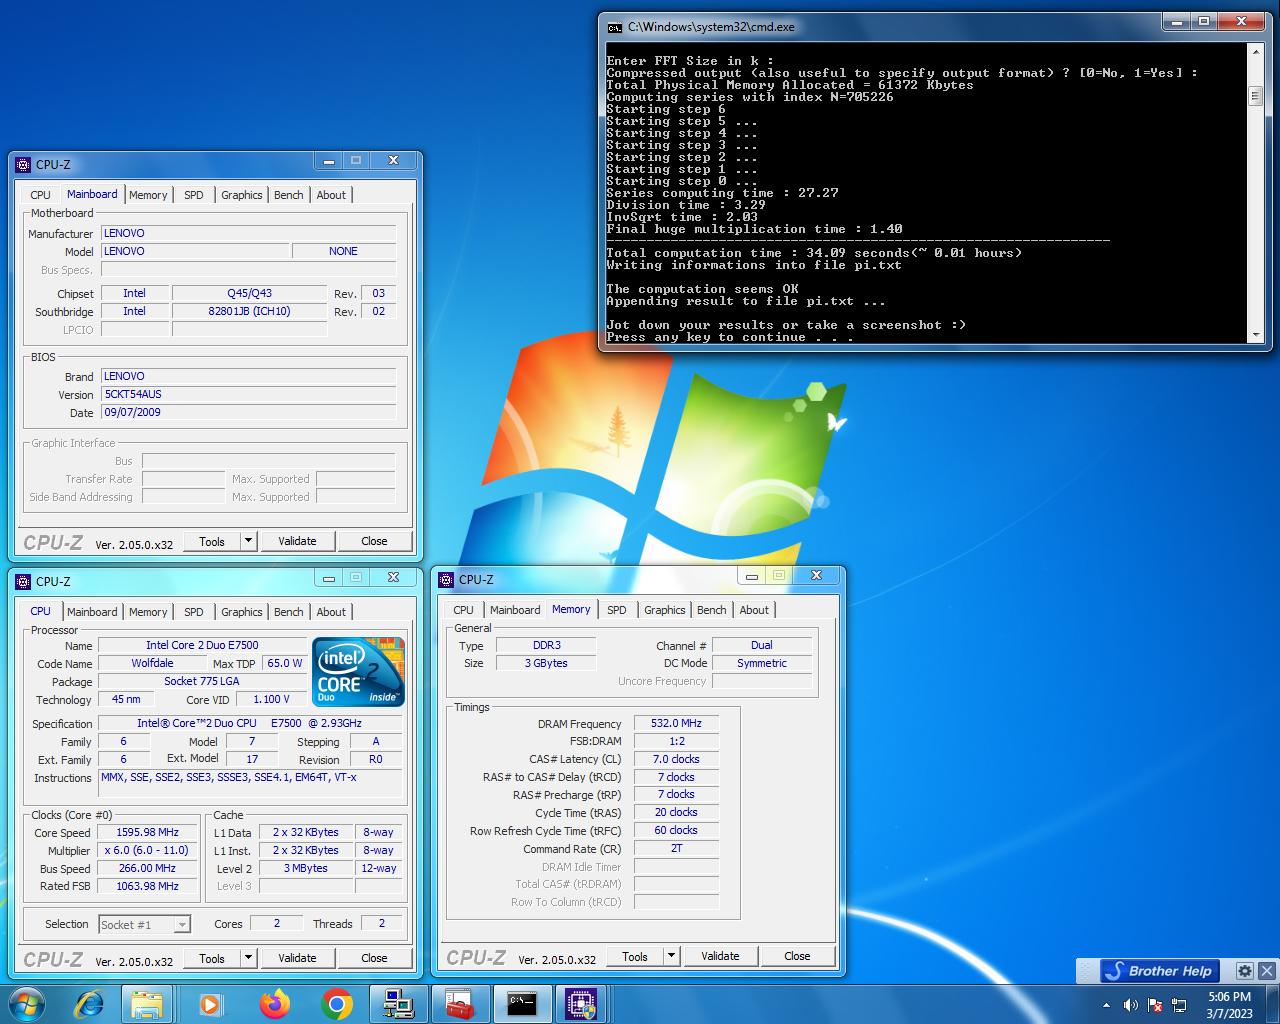Click Validate in the CPU window

pos(297,958)
